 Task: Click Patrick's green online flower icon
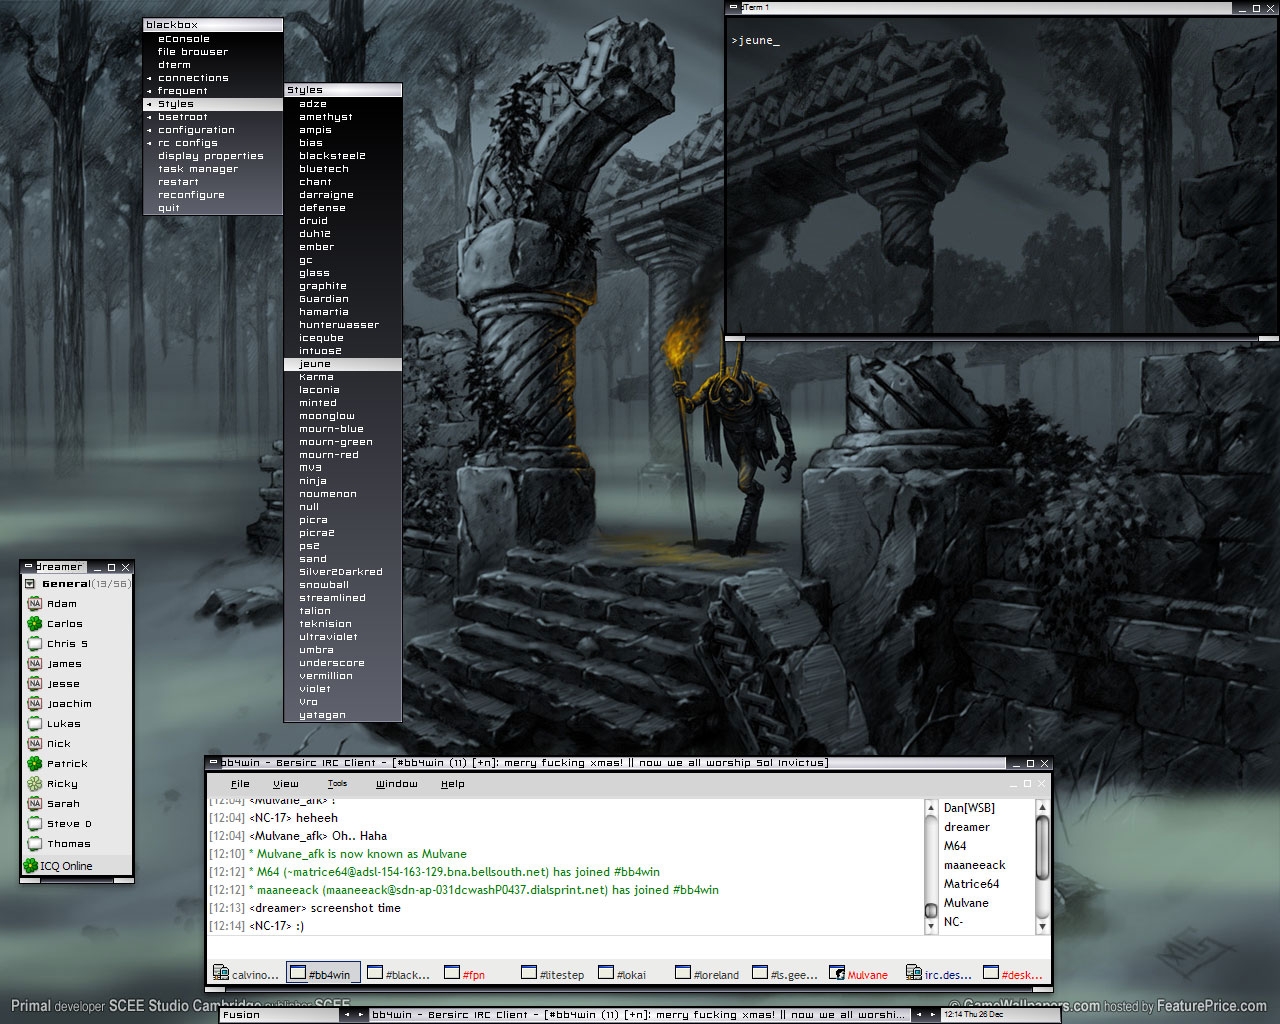pyautogui.click(x=34, y=764)
